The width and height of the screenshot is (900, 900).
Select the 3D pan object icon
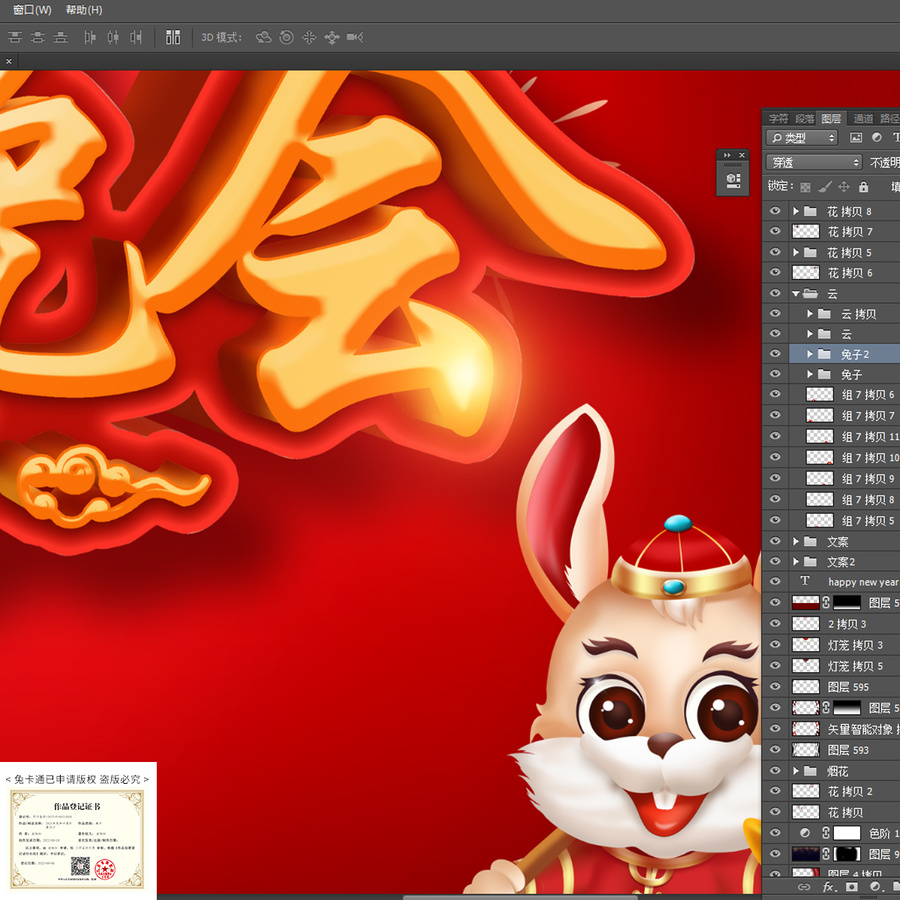309,37
